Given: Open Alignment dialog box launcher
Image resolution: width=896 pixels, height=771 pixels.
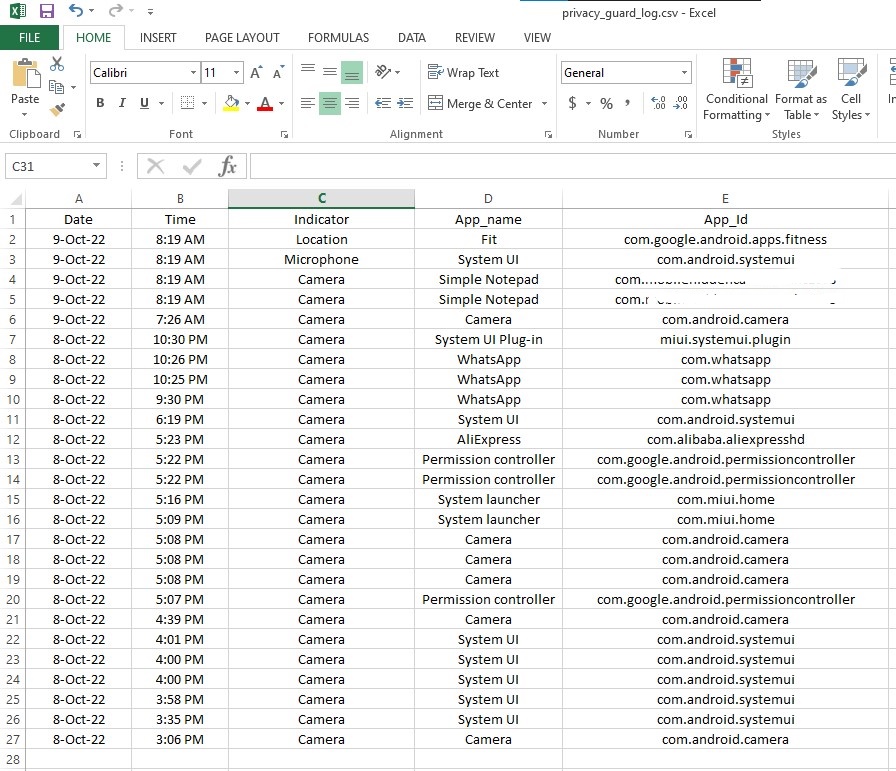Looking at the screenshot, I should 548,134.
